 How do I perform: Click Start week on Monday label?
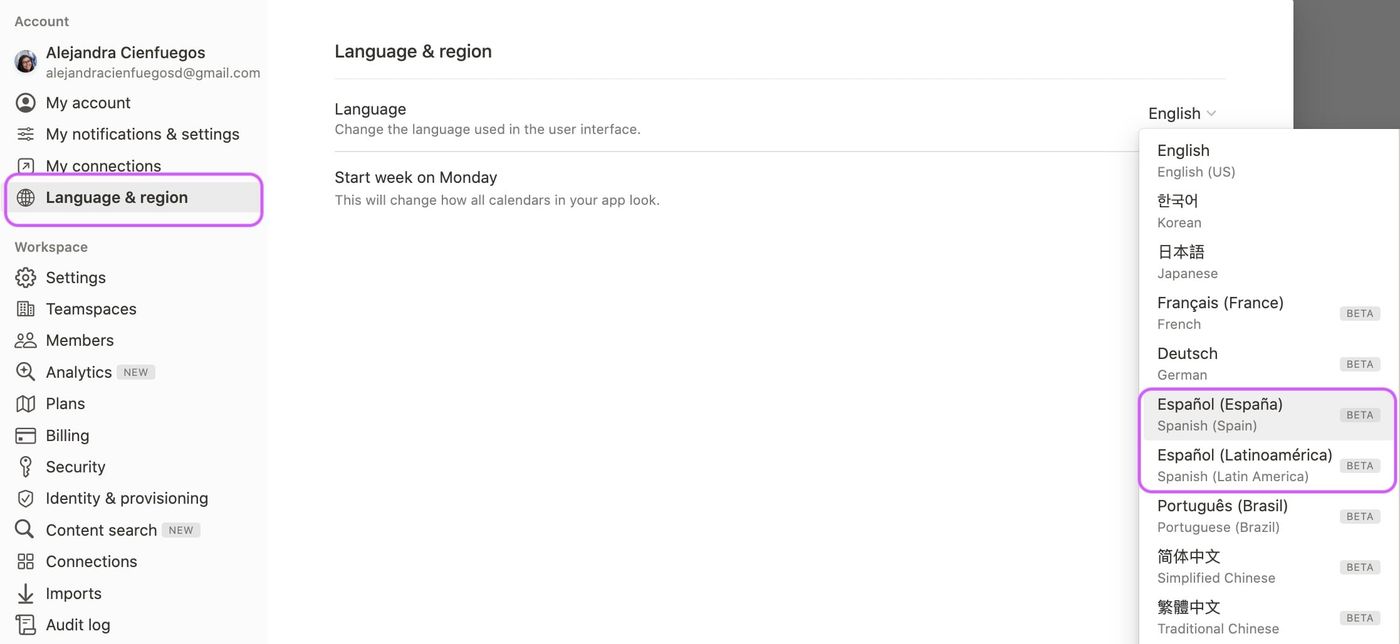pyautogui.click(x=416, y=178)
